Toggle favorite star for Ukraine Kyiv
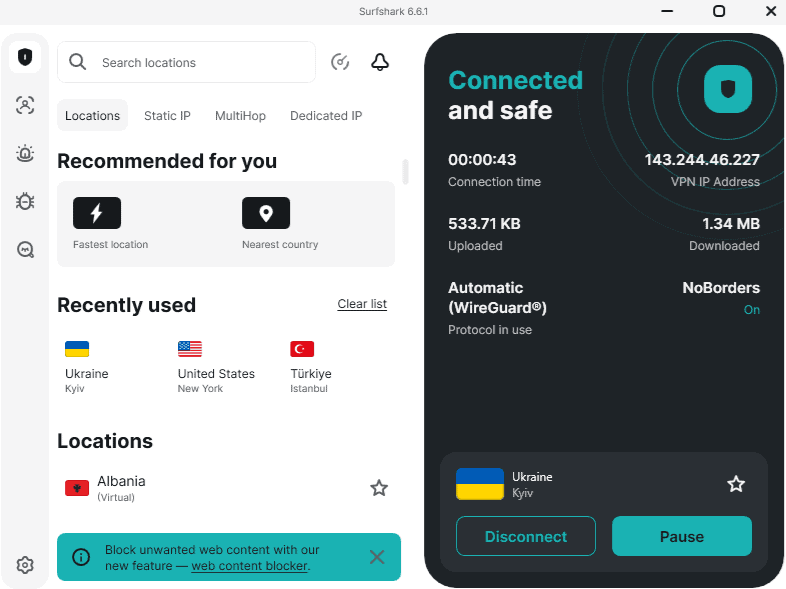The width and height of the screenshot is (786, 589). pos(736,484)
